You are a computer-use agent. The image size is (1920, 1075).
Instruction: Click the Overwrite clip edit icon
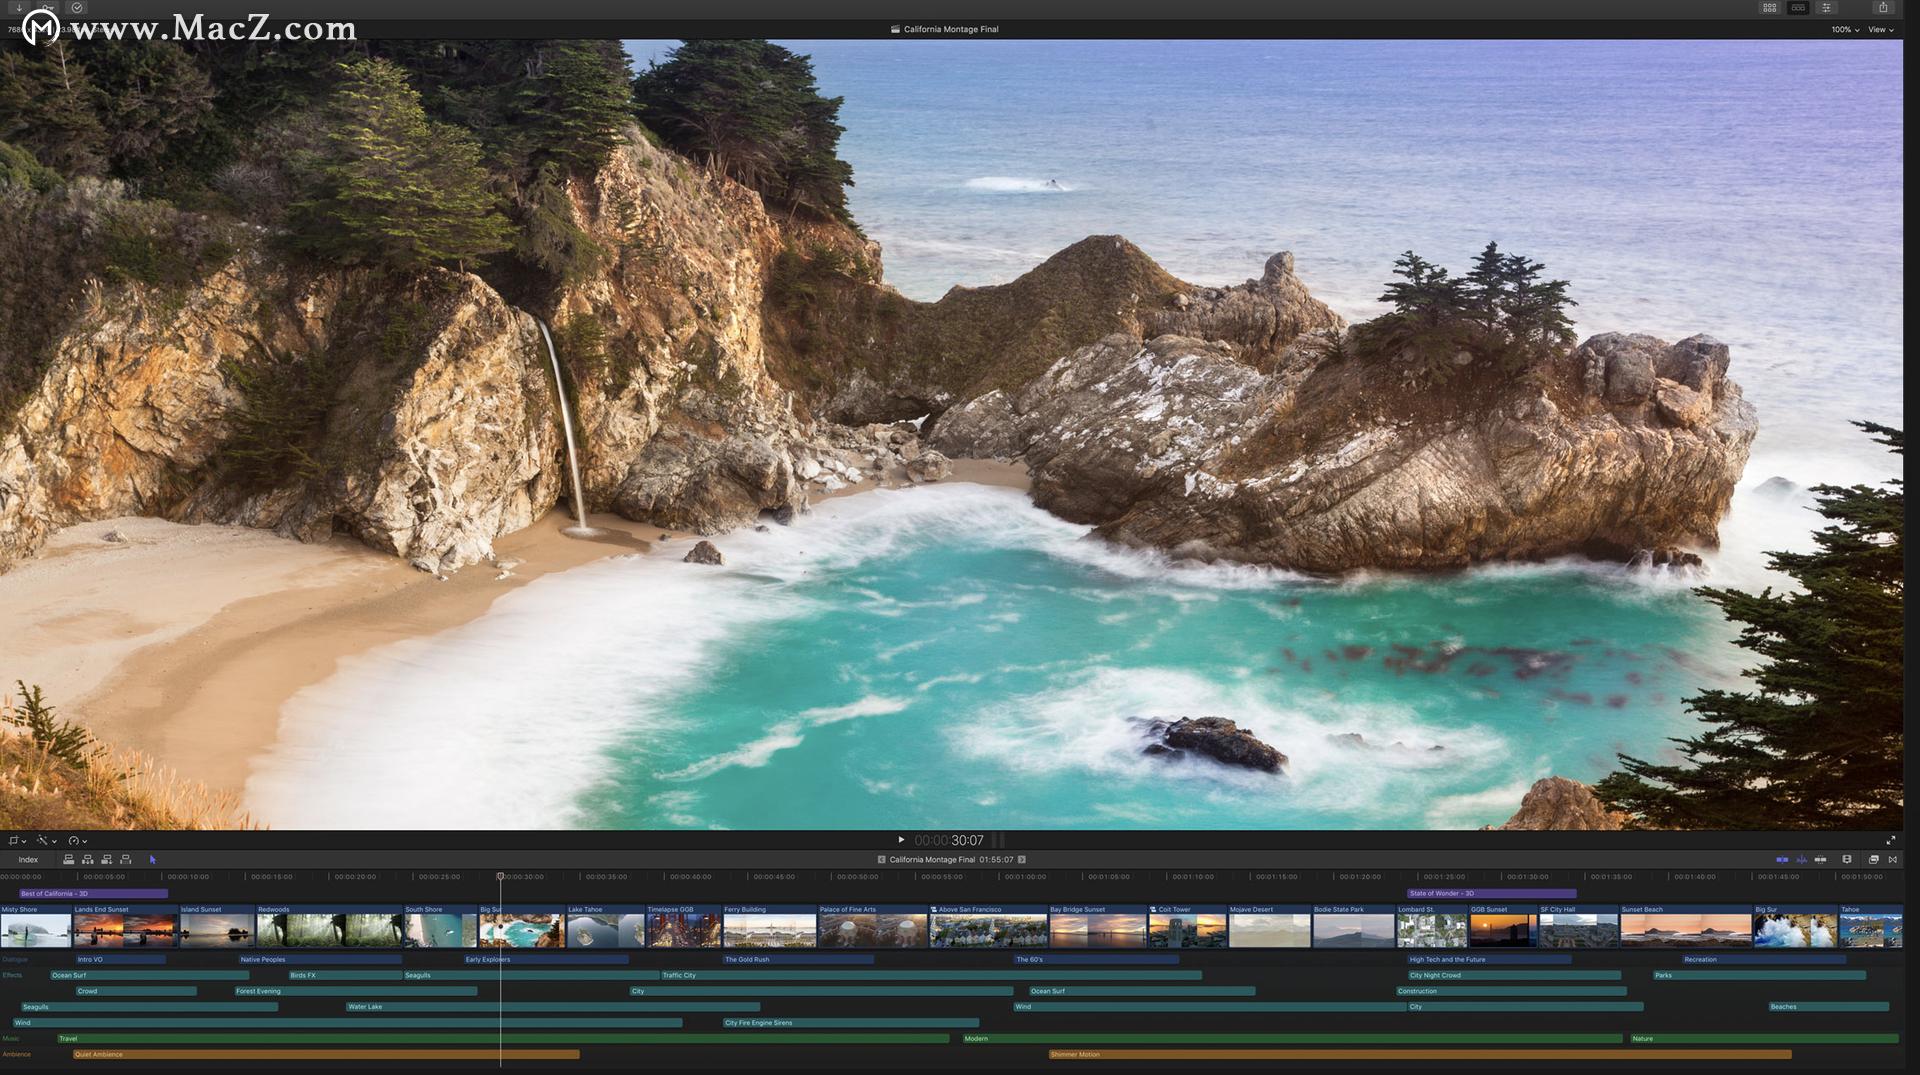tap(125, 859)
